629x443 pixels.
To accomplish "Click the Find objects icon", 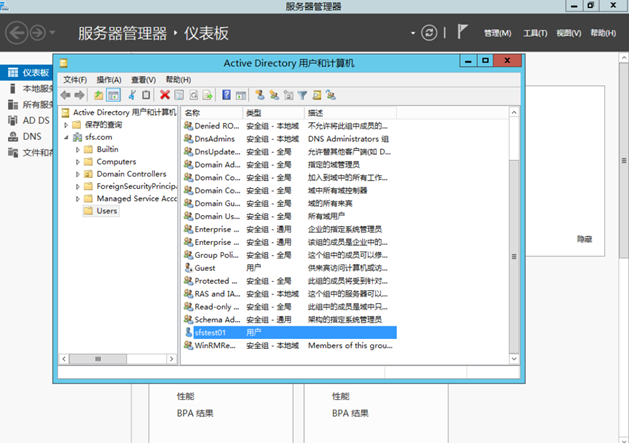I will [x=317, y=95].
